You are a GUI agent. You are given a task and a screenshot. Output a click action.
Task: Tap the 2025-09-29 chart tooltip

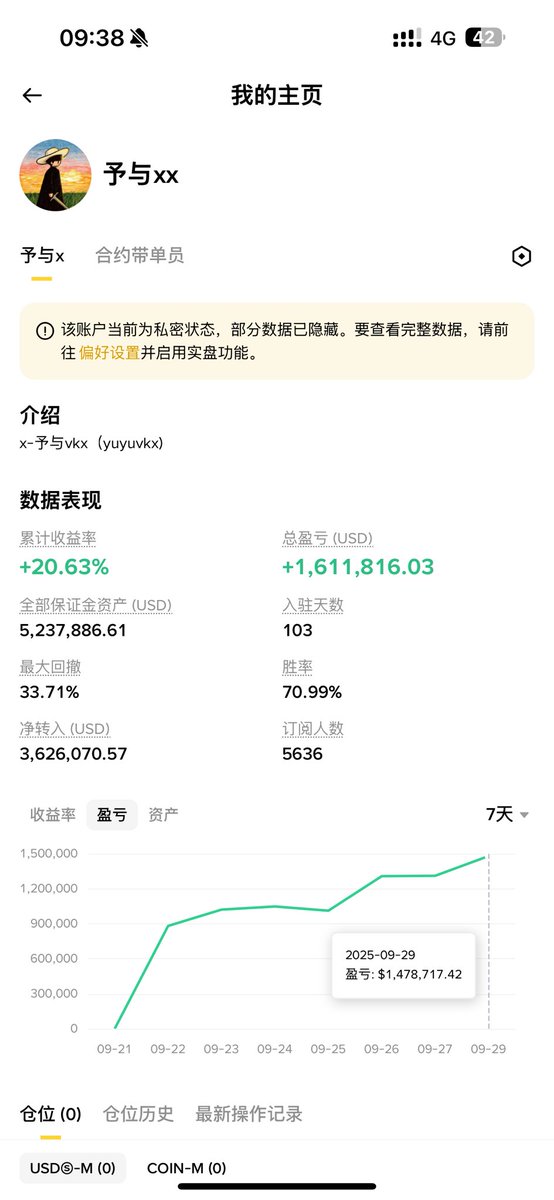pyautogui.click(x=403, y=964)
